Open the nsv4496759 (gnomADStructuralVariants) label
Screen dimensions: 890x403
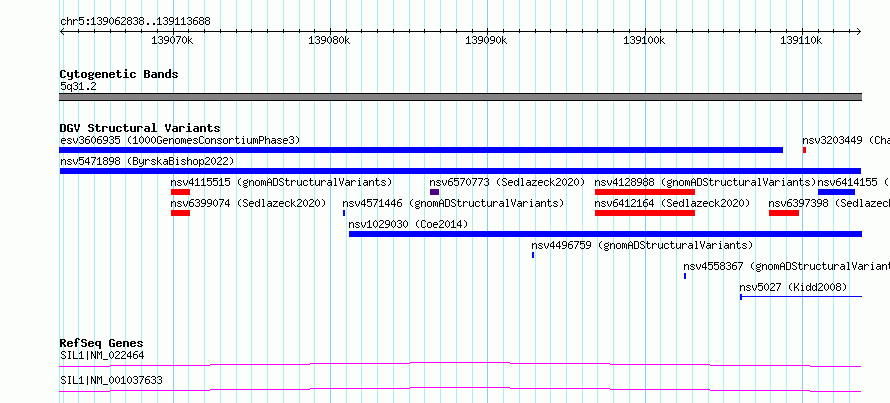pos(643,245)
